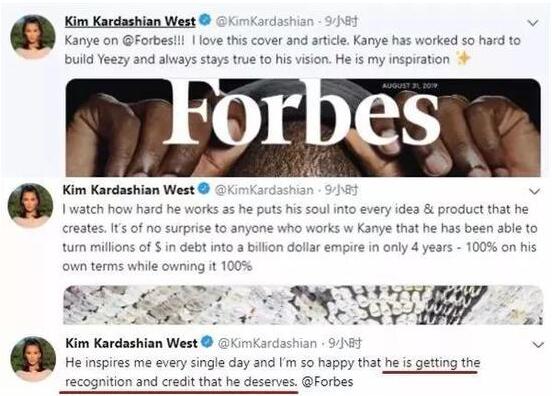
Task: Click @KimKardashian handle in first tweet
Action: (264, 22)
